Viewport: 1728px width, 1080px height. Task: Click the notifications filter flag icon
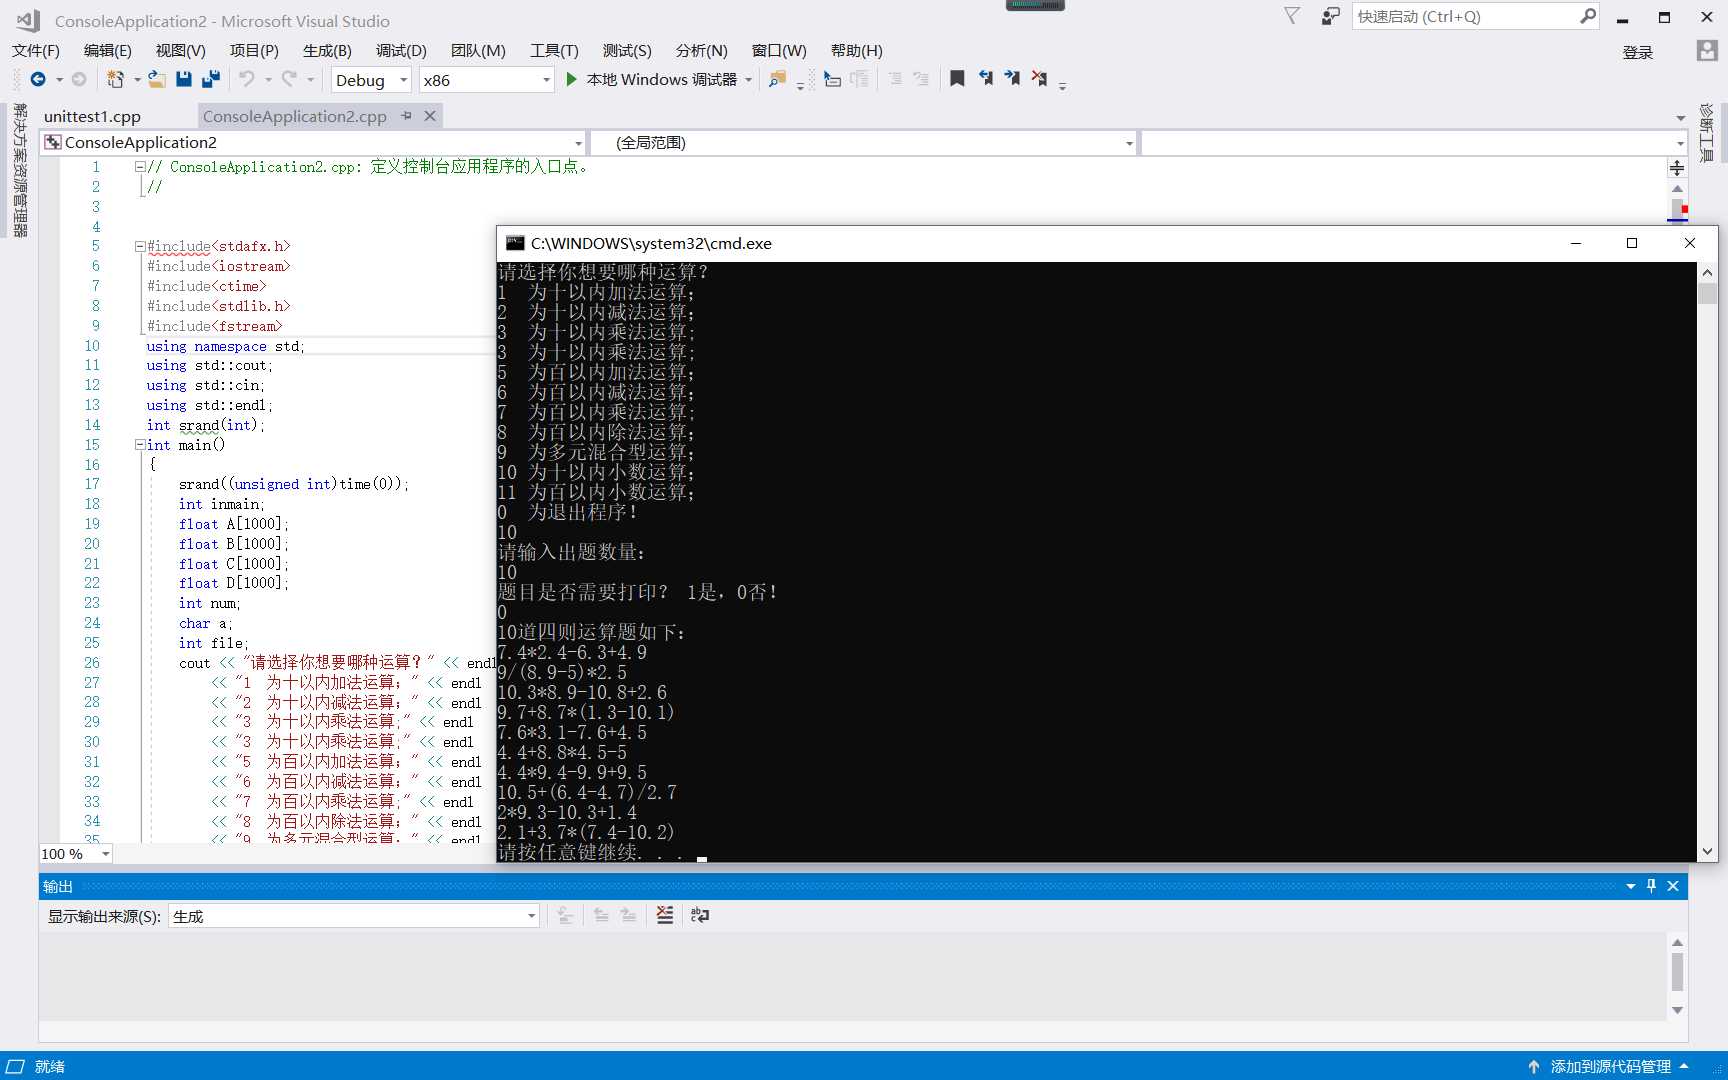point(1292,16)
